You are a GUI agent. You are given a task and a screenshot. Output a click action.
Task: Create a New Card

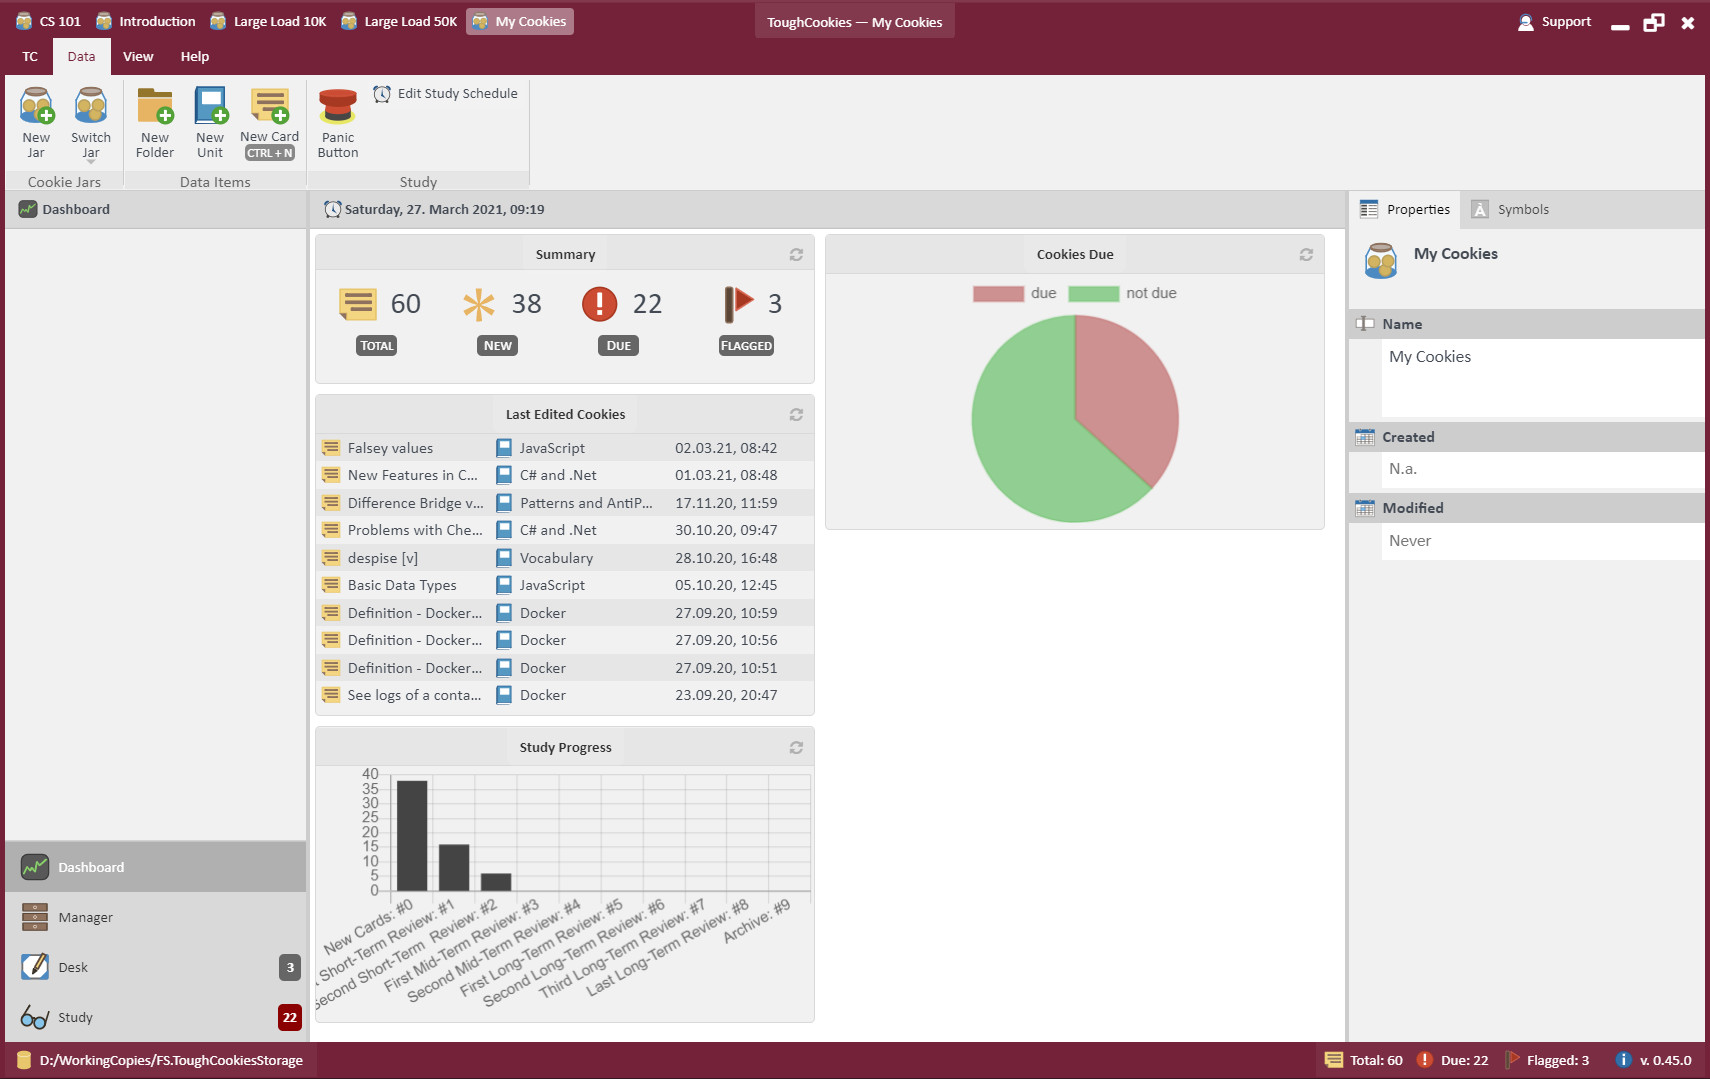coord(269,122)
